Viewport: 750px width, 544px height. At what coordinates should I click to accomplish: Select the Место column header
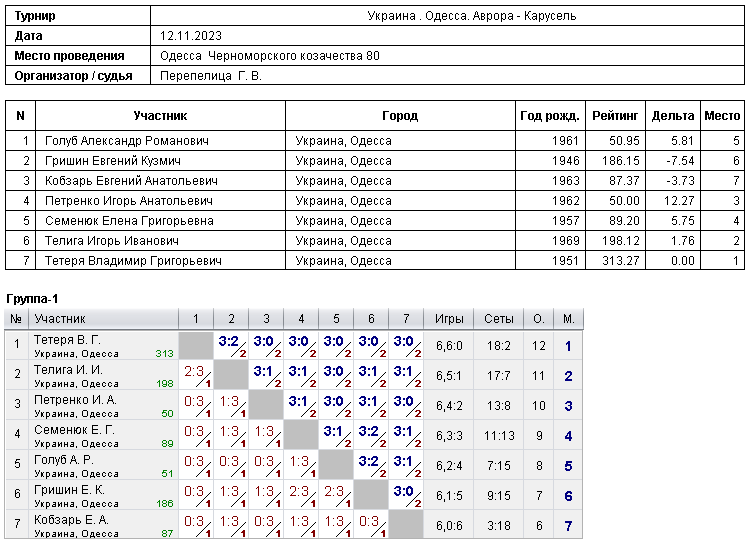tap(722, 115)
